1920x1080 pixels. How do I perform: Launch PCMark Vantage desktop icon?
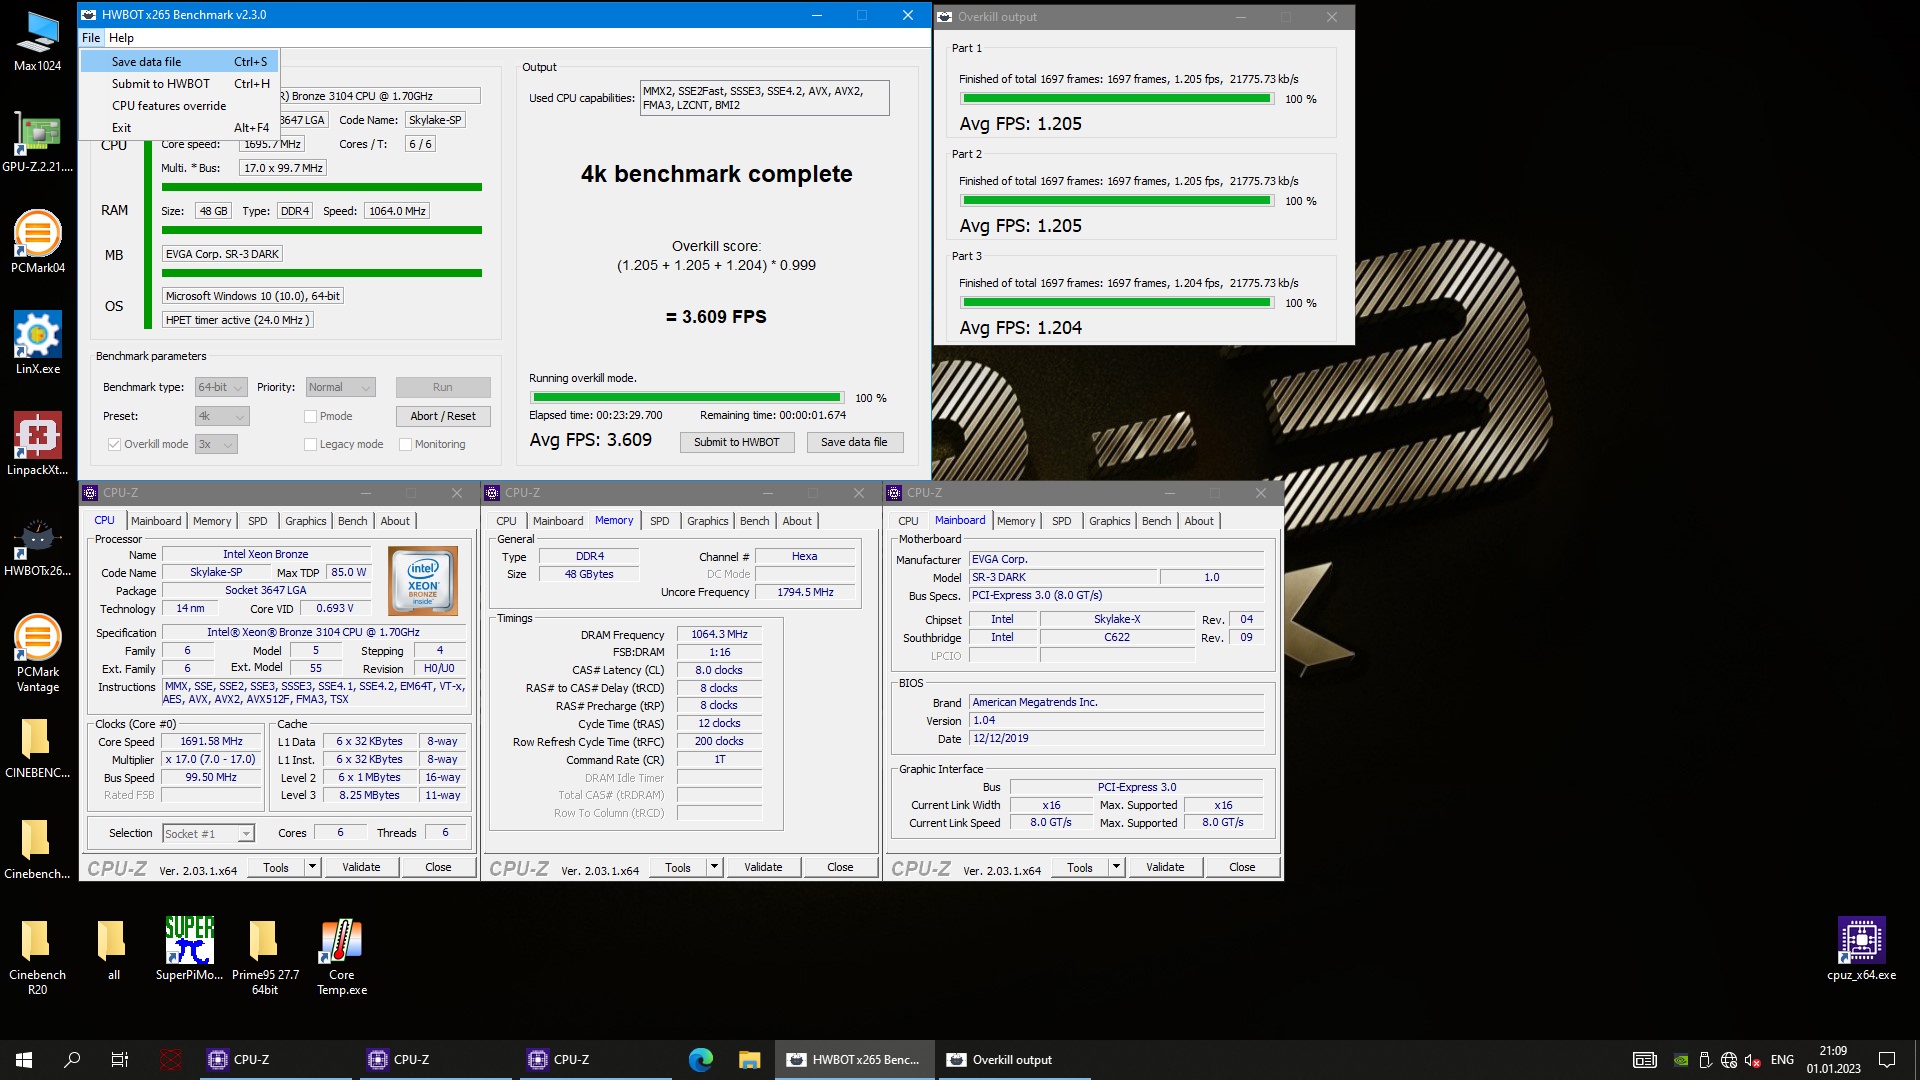pos(37,654)
